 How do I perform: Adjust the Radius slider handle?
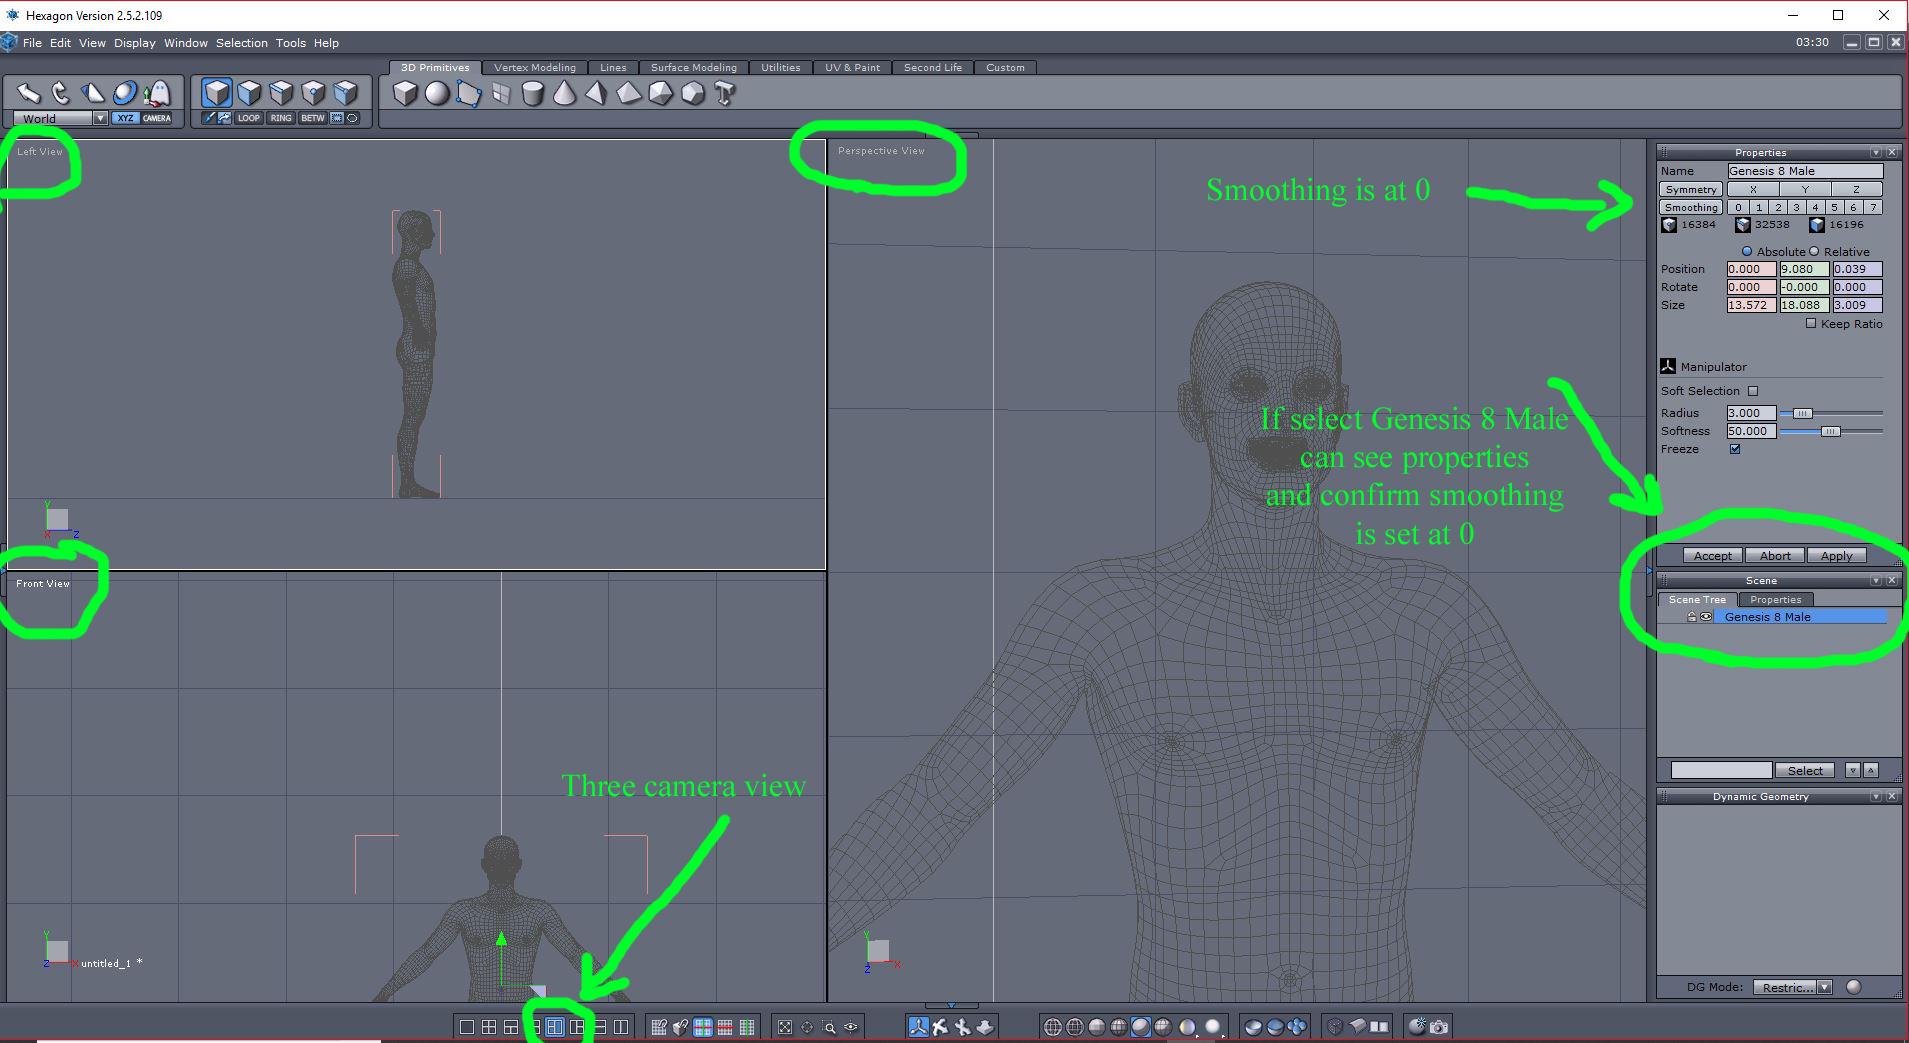tap(1802, 413)
